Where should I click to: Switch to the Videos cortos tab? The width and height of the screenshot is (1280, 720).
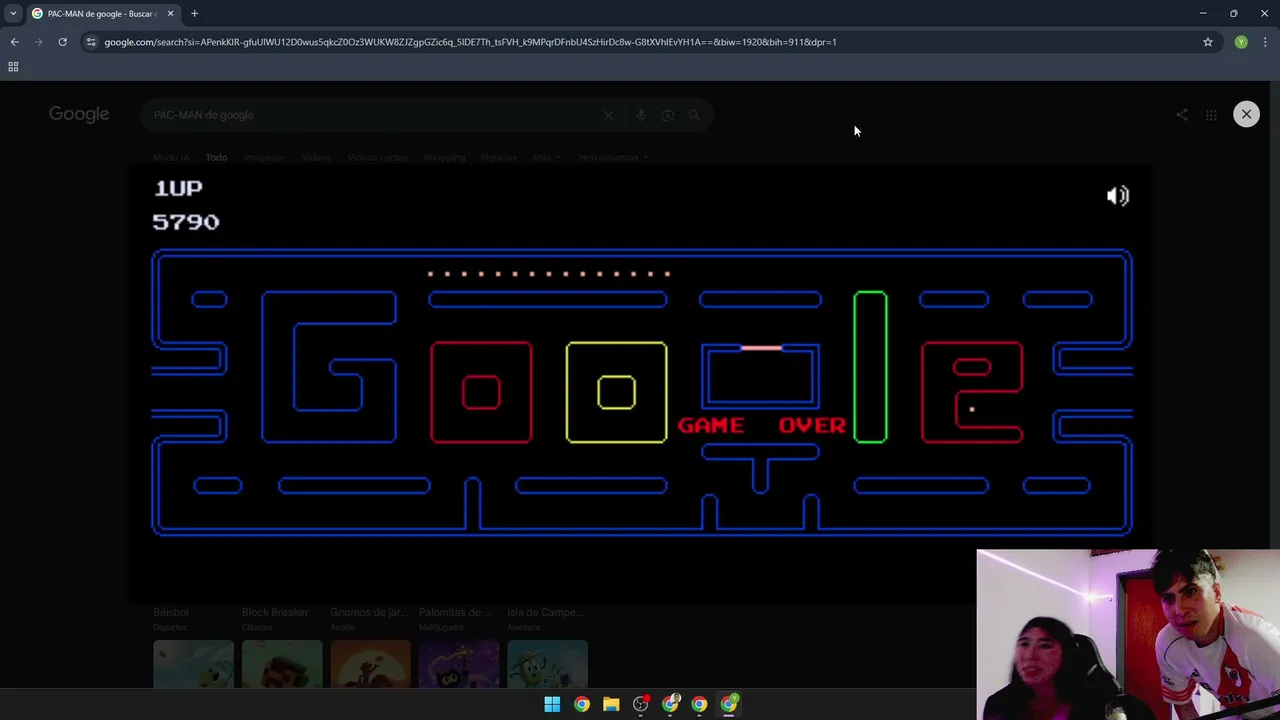tap(377, 157)
